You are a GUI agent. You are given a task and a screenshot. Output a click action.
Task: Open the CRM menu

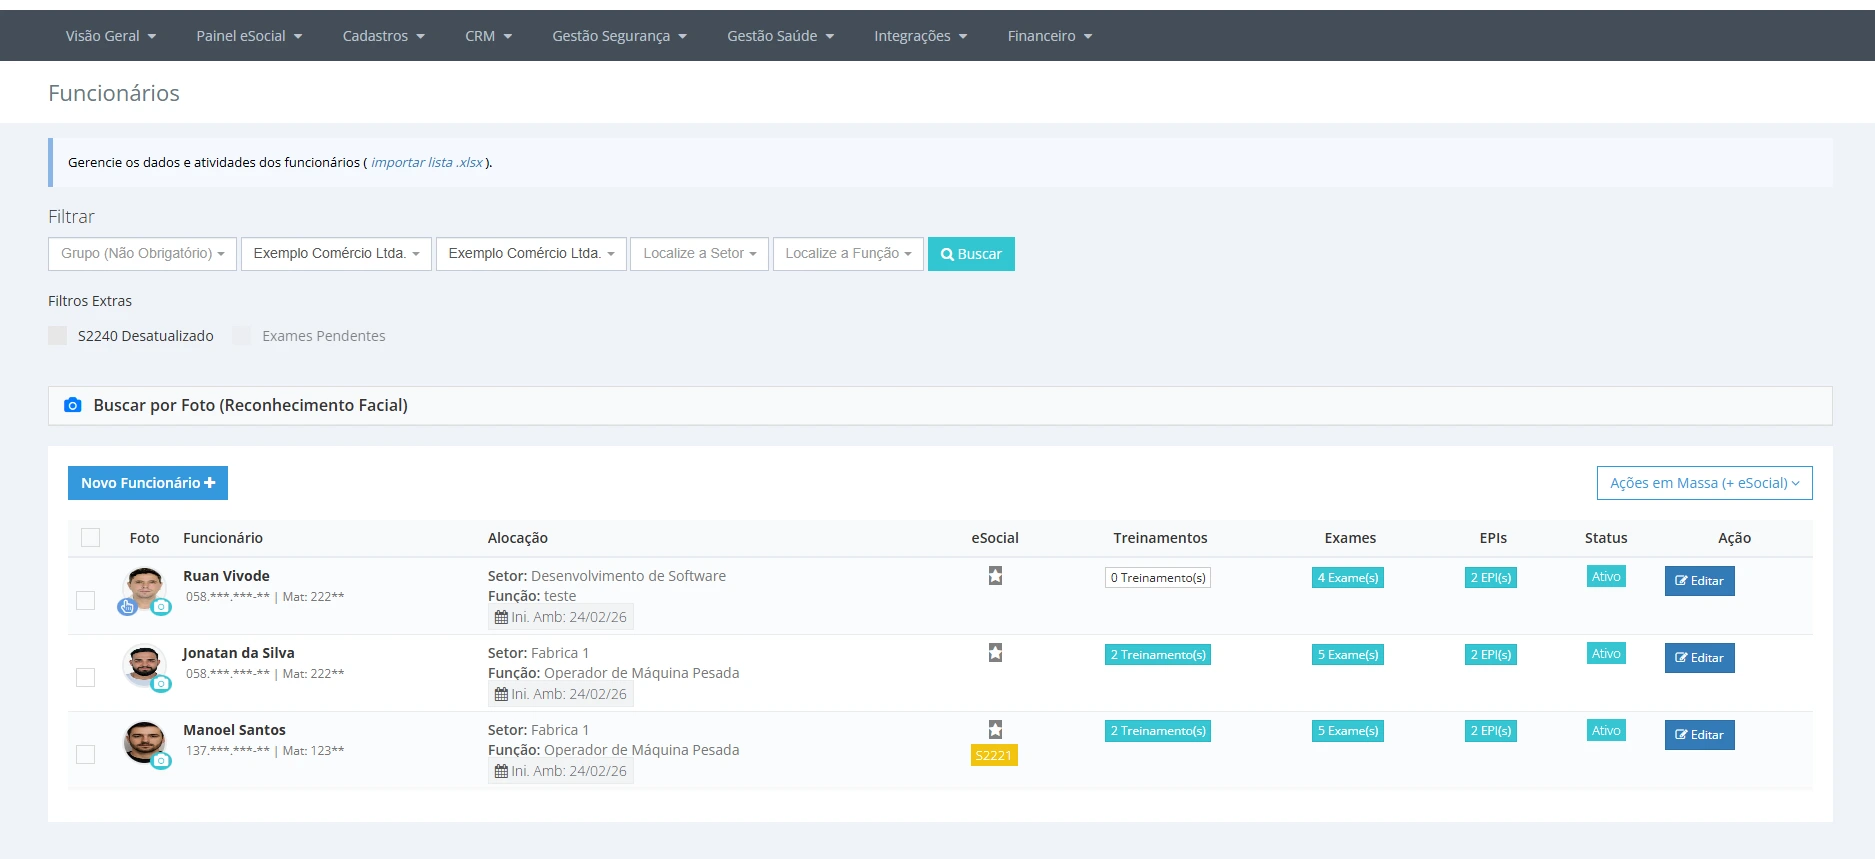point(489,36)
